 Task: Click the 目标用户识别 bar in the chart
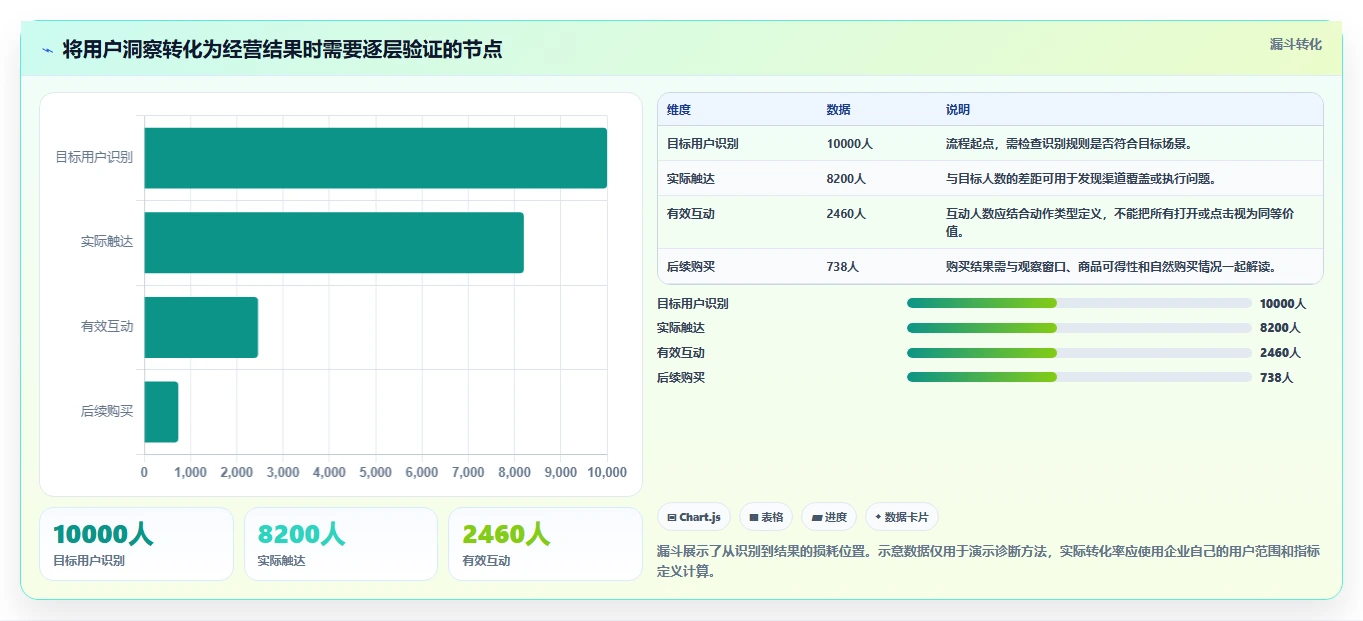pyautogui.click(x=375, y=158)
